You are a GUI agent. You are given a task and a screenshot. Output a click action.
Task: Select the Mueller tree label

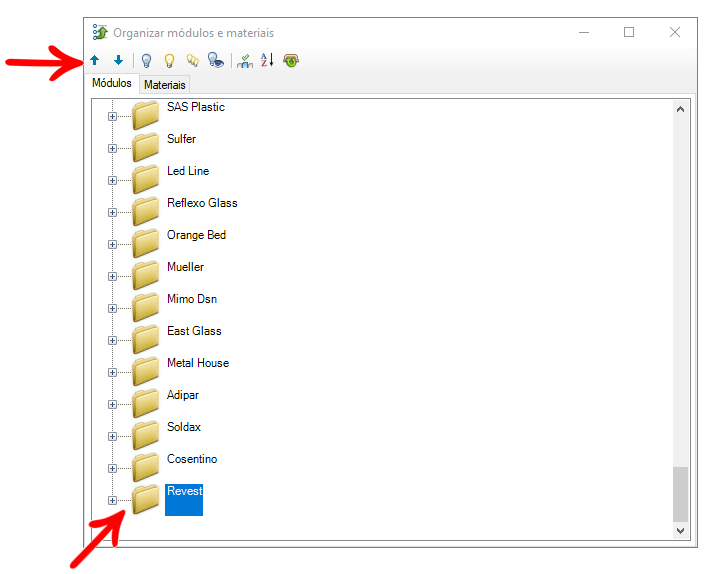(x=185, y=267)
